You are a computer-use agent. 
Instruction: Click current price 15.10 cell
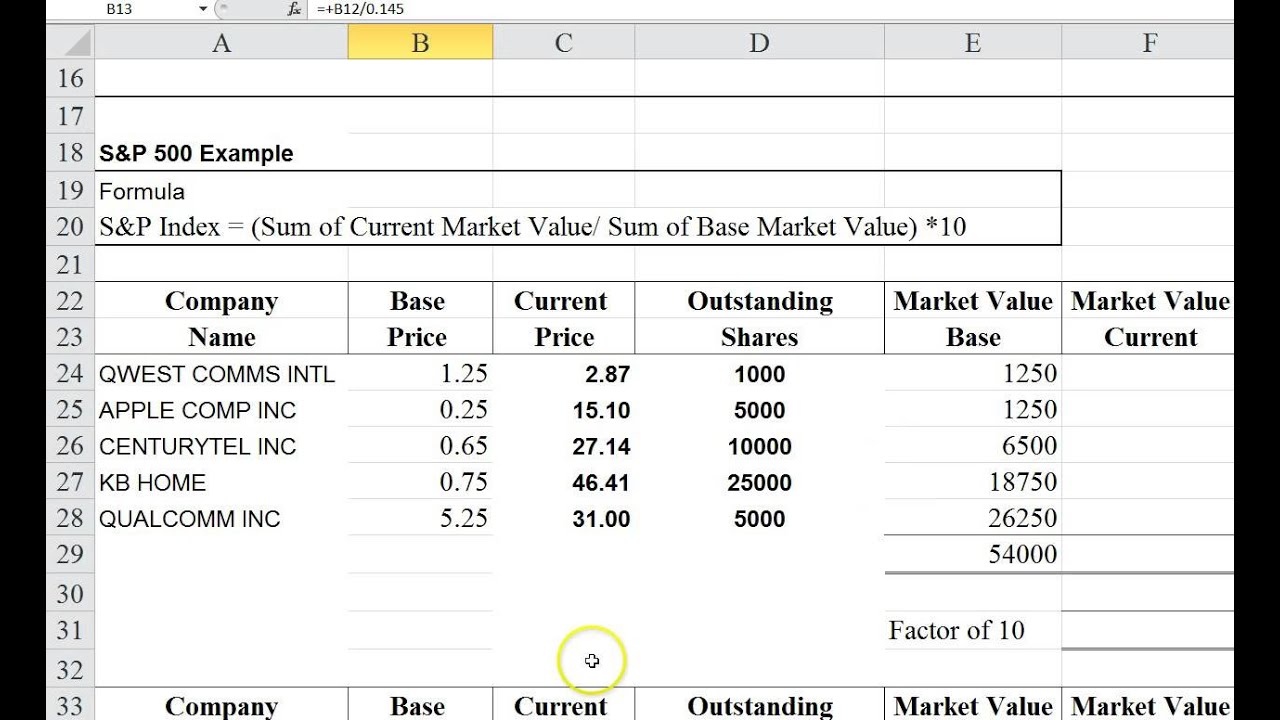click(564, 410)
